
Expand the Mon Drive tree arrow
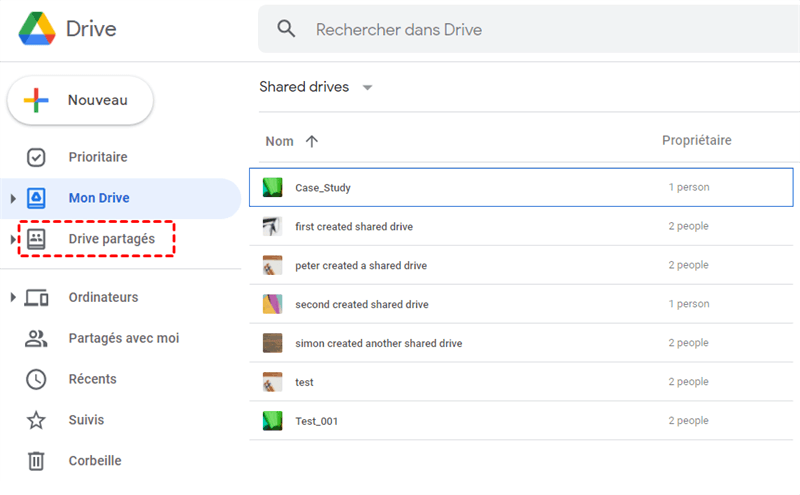point(12,198)
